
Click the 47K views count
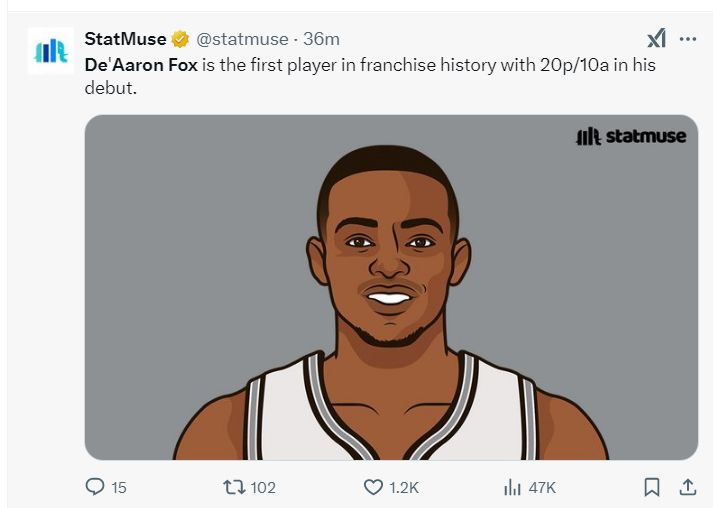(x=542, y=487)
